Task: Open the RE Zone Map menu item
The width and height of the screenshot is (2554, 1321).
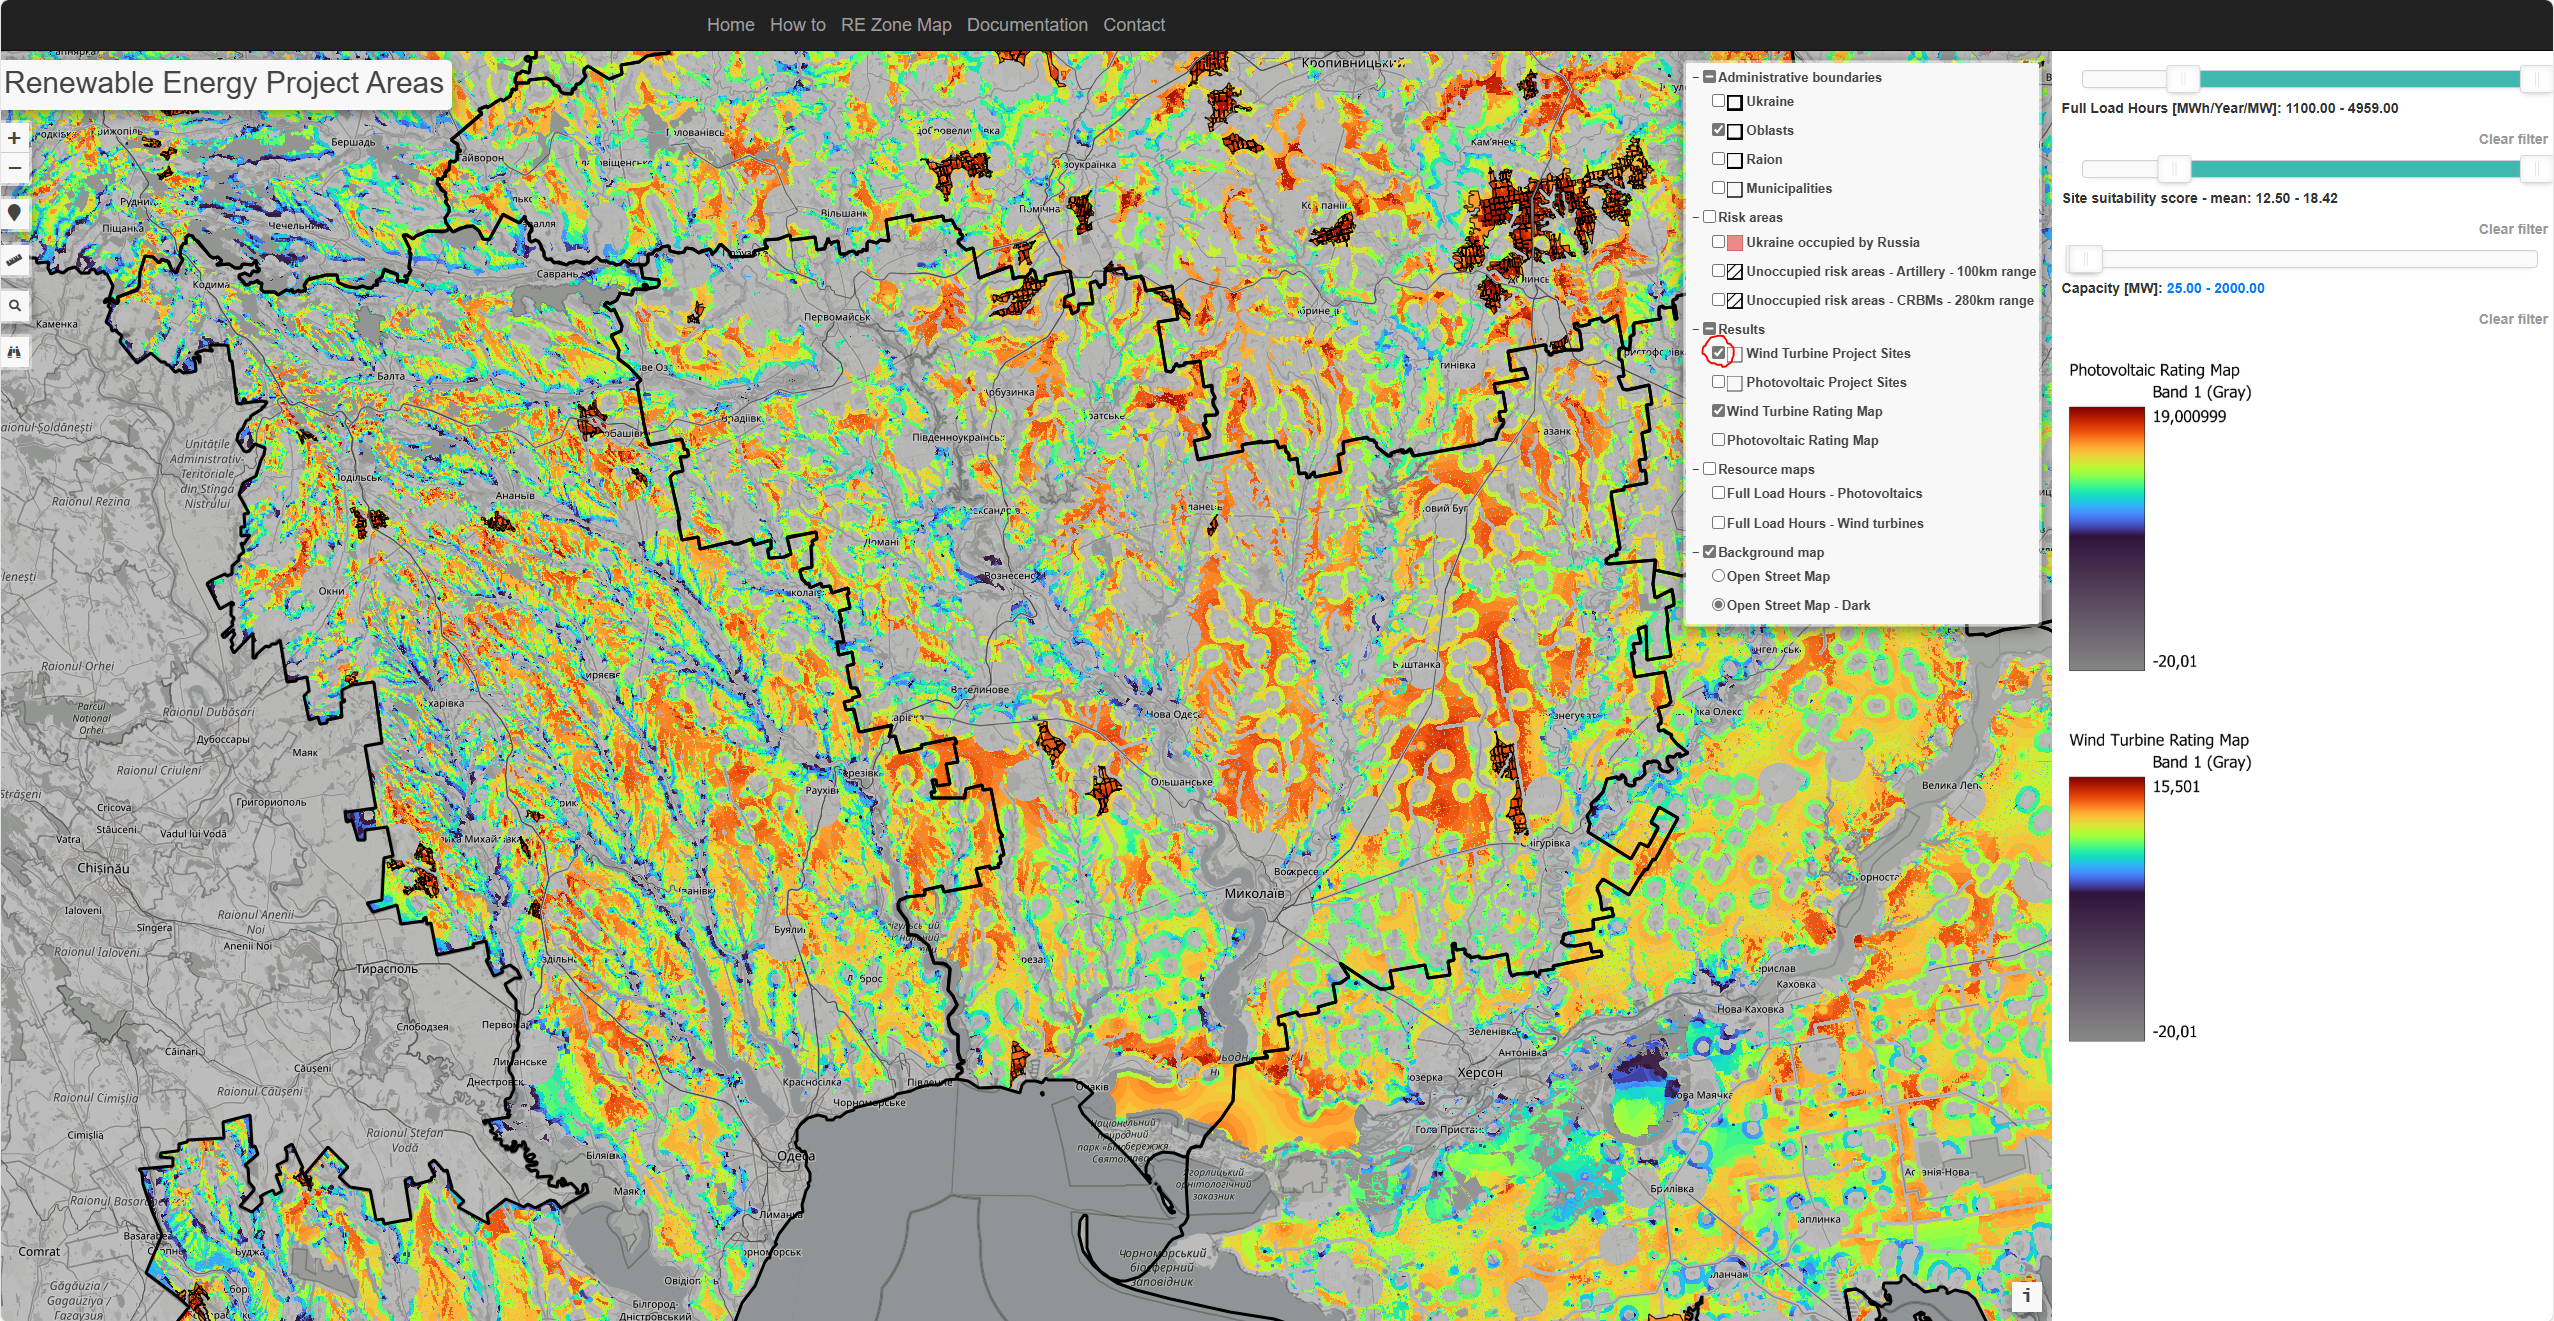Action: coord(895,25)
